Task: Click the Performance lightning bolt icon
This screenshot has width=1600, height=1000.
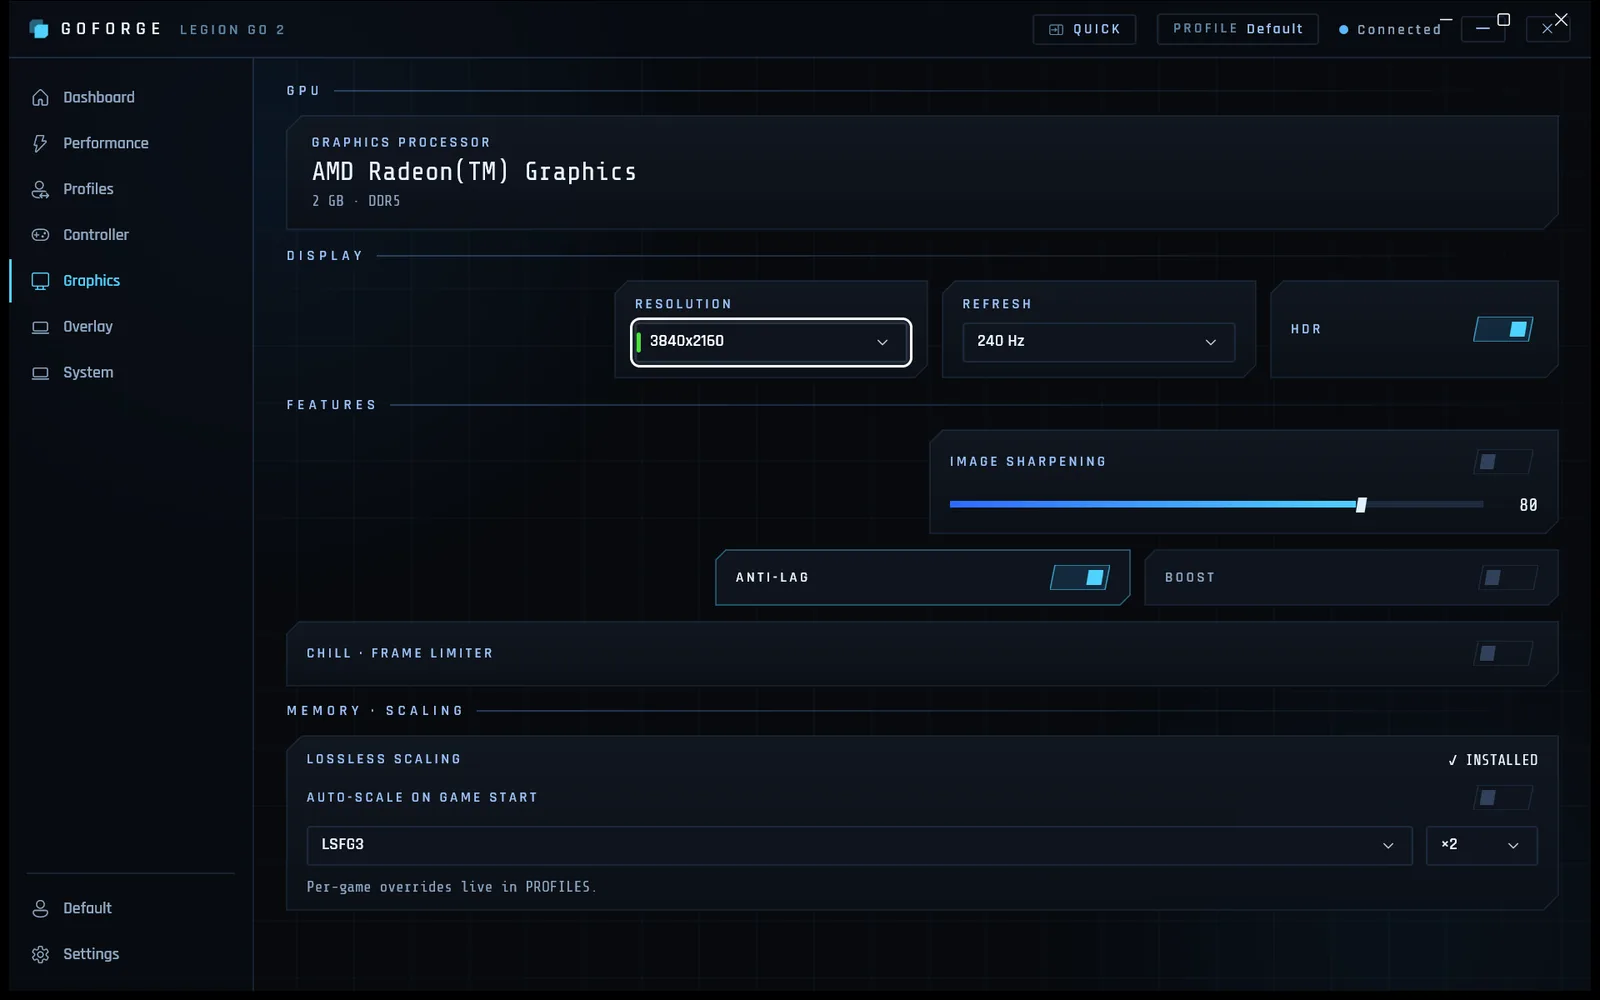Action: click(40, 143)
